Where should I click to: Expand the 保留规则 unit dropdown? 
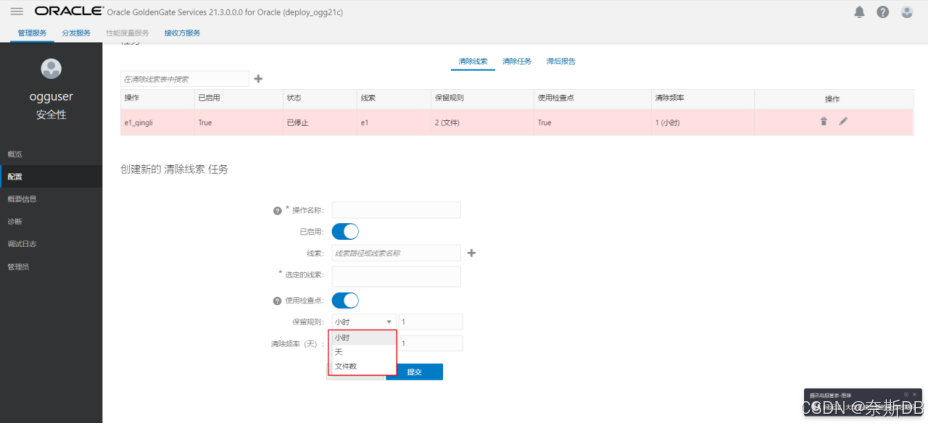point(362,322)
